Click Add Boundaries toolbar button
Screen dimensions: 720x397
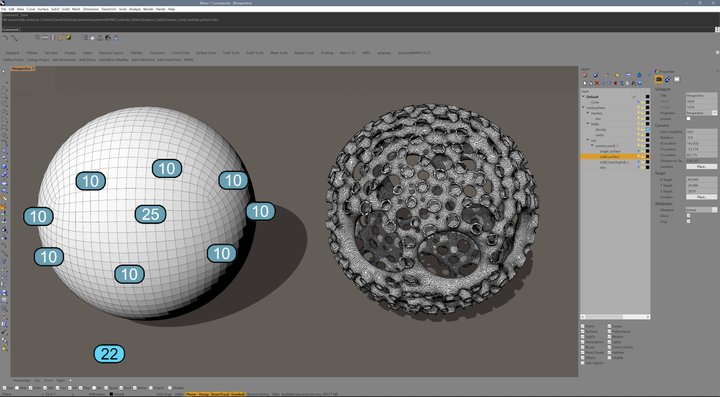(x=64, y=60)
